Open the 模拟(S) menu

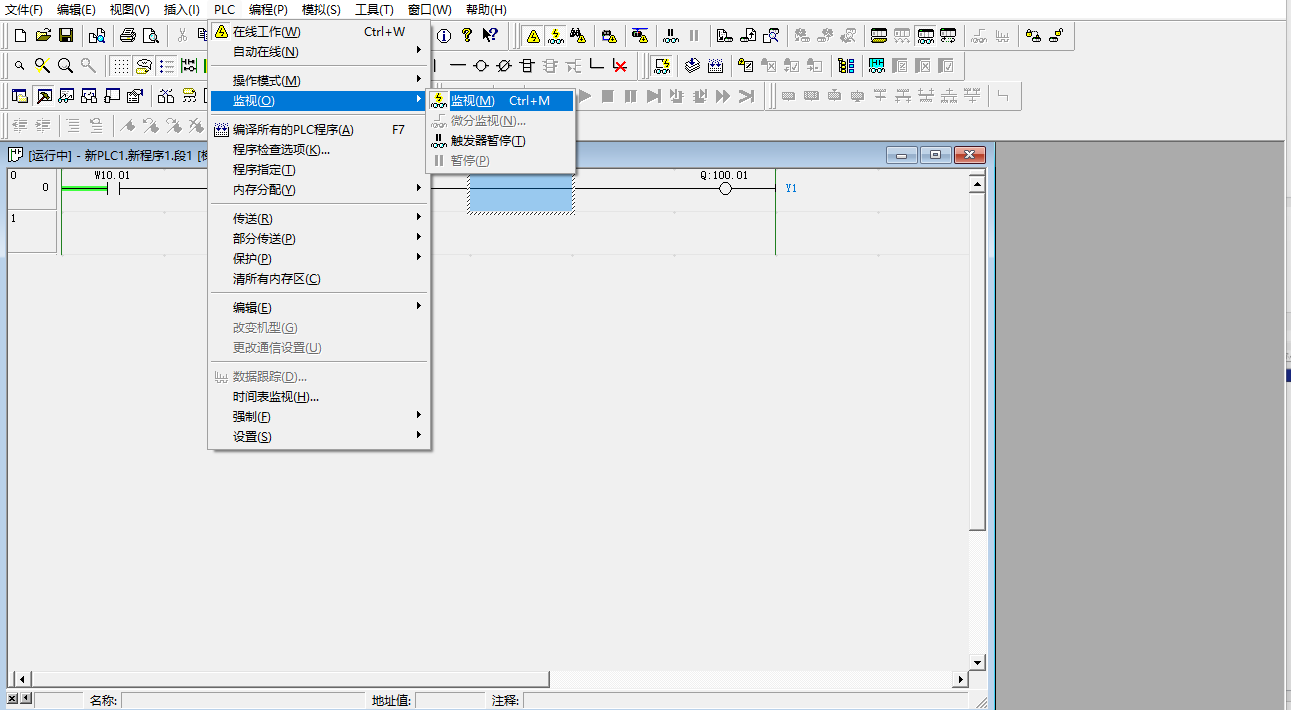pos(321,10)
